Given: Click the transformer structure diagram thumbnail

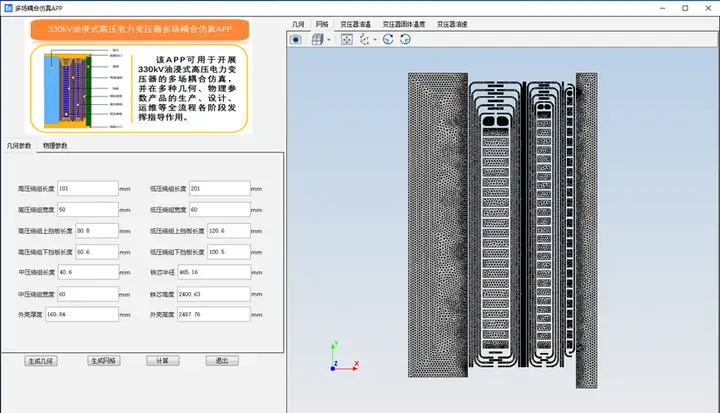Looking at the screenshot, I should (x=68, y=90).
